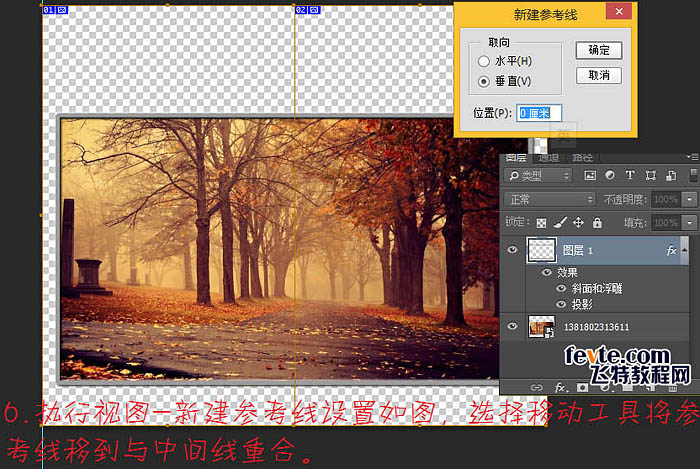Switch to the 图层 panel tab
700x469 pixels.
click(x=516, y=158)
